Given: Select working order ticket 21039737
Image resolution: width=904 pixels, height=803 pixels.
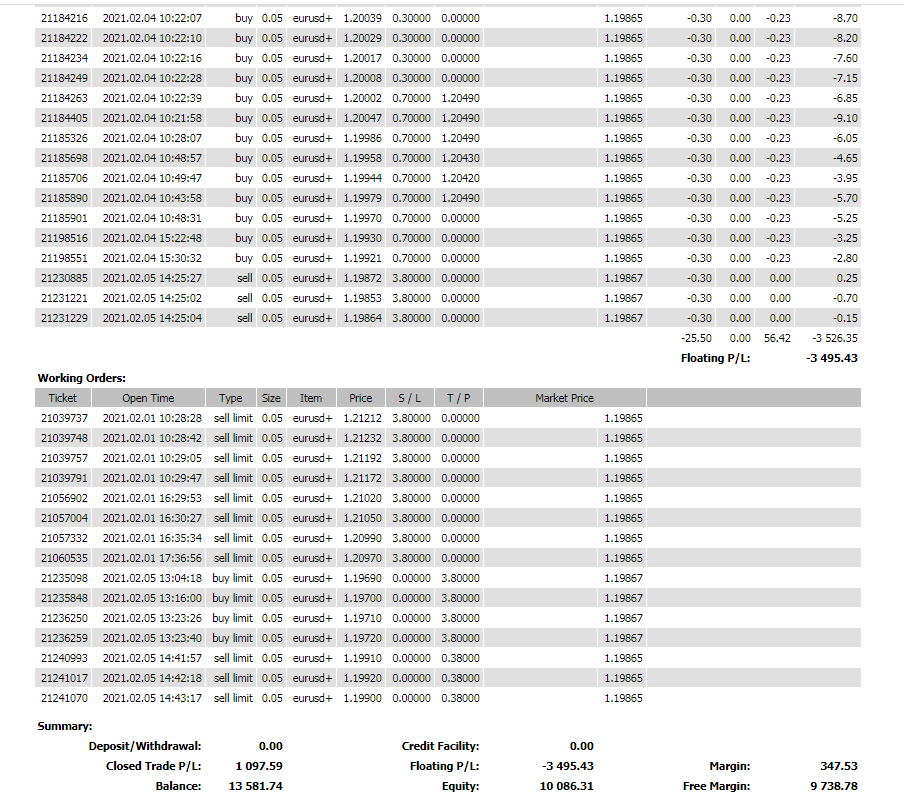Looking at the screenshot, I should 64,418.
